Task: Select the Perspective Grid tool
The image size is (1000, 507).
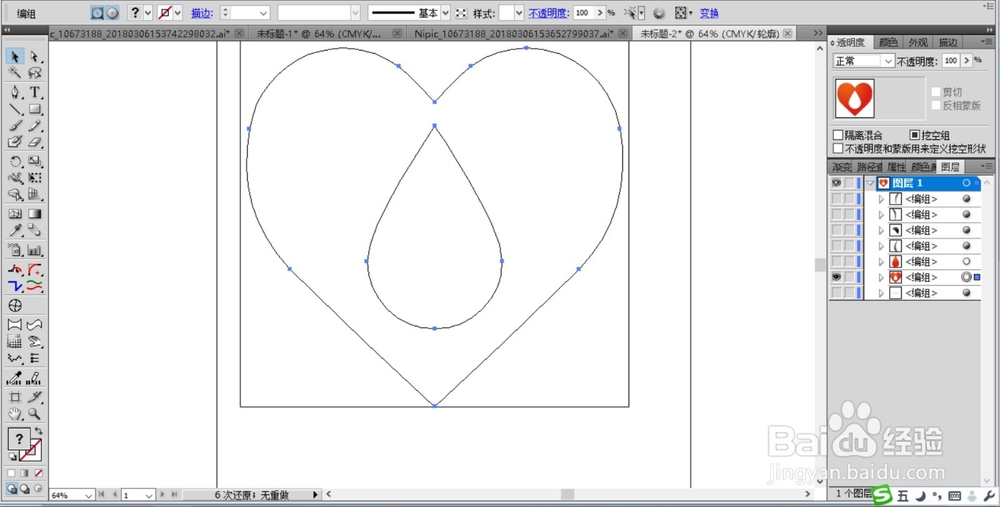Action: click(34, 195)
